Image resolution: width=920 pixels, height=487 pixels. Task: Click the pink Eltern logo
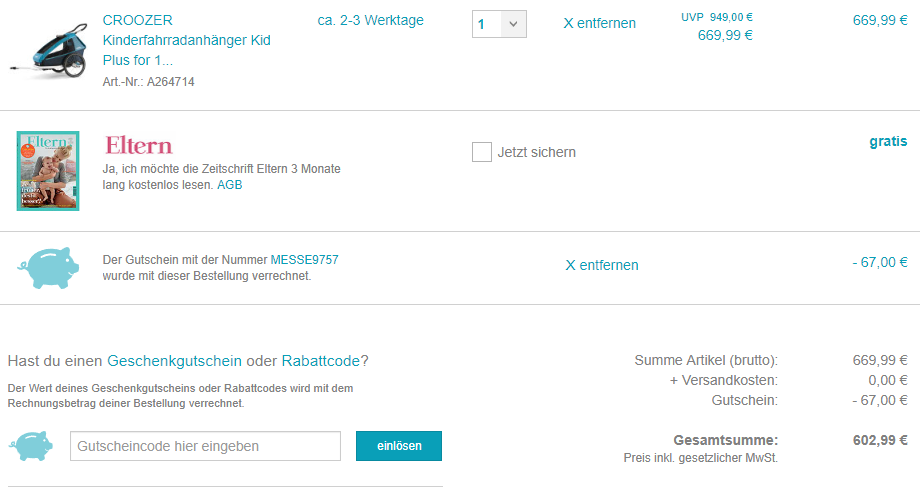138,146
